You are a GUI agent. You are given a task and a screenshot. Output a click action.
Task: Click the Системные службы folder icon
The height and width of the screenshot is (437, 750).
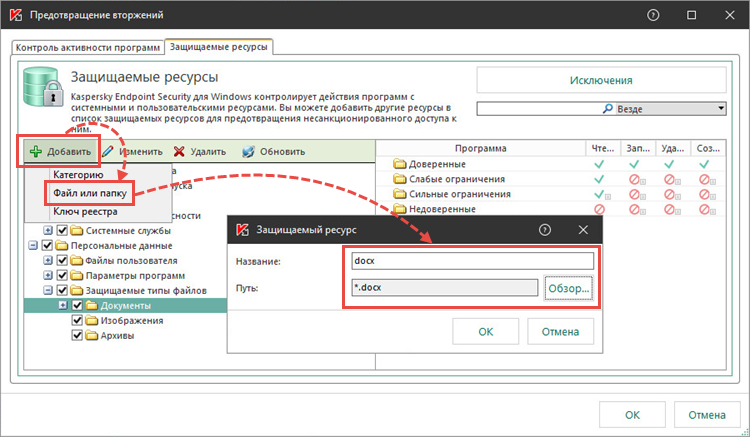click(x=77, y=230)
